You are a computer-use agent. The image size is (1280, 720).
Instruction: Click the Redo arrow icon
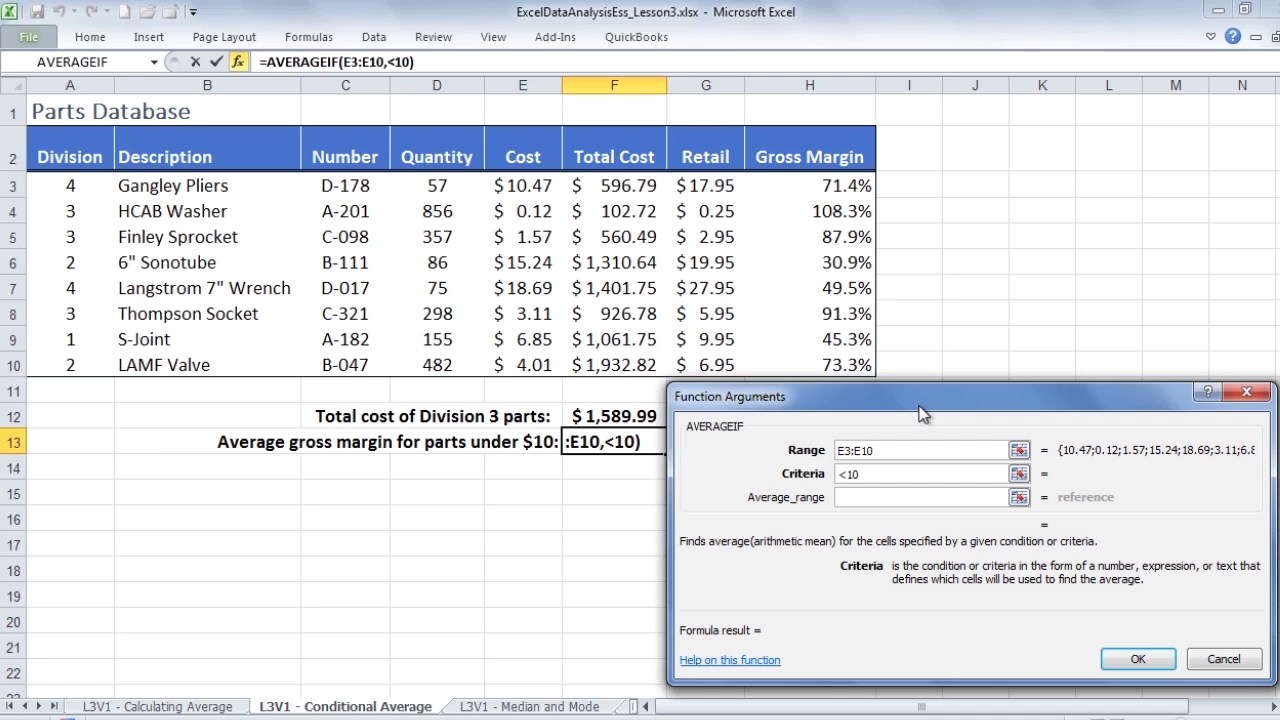[91, 12]
